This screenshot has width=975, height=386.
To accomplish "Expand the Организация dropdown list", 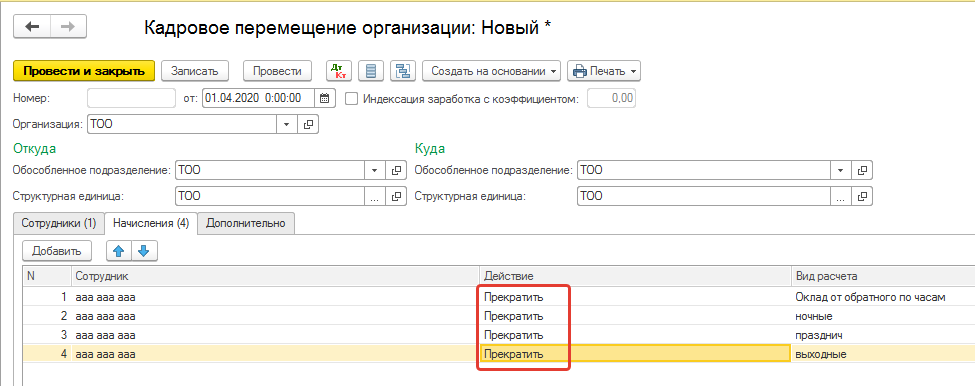I will click(x=286, y=124).
